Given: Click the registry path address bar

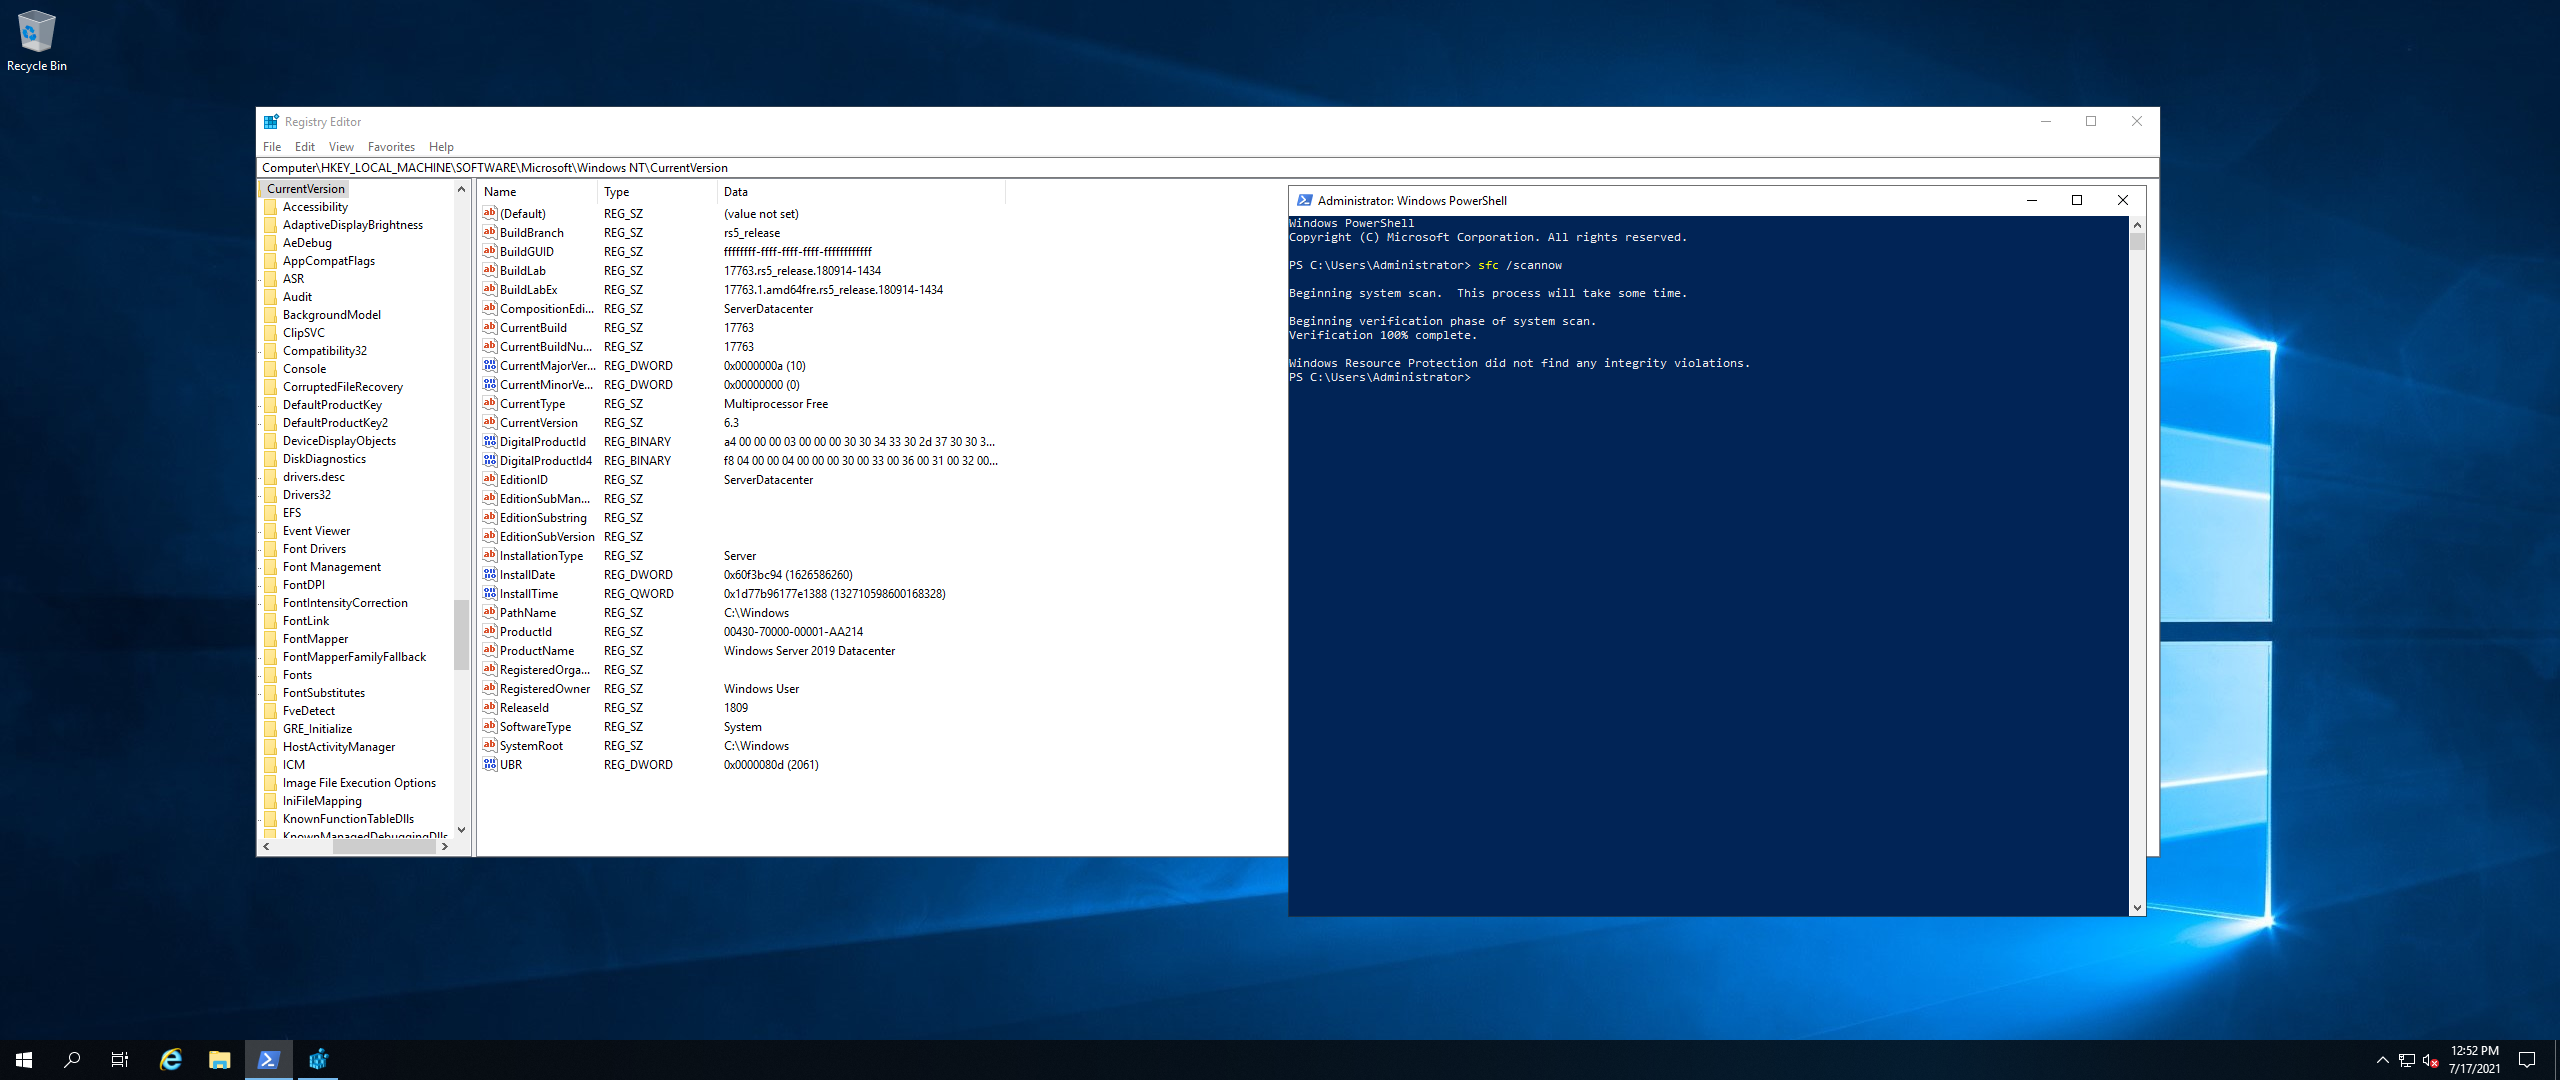Looking at the screenshot, I should click(1207, 168).
